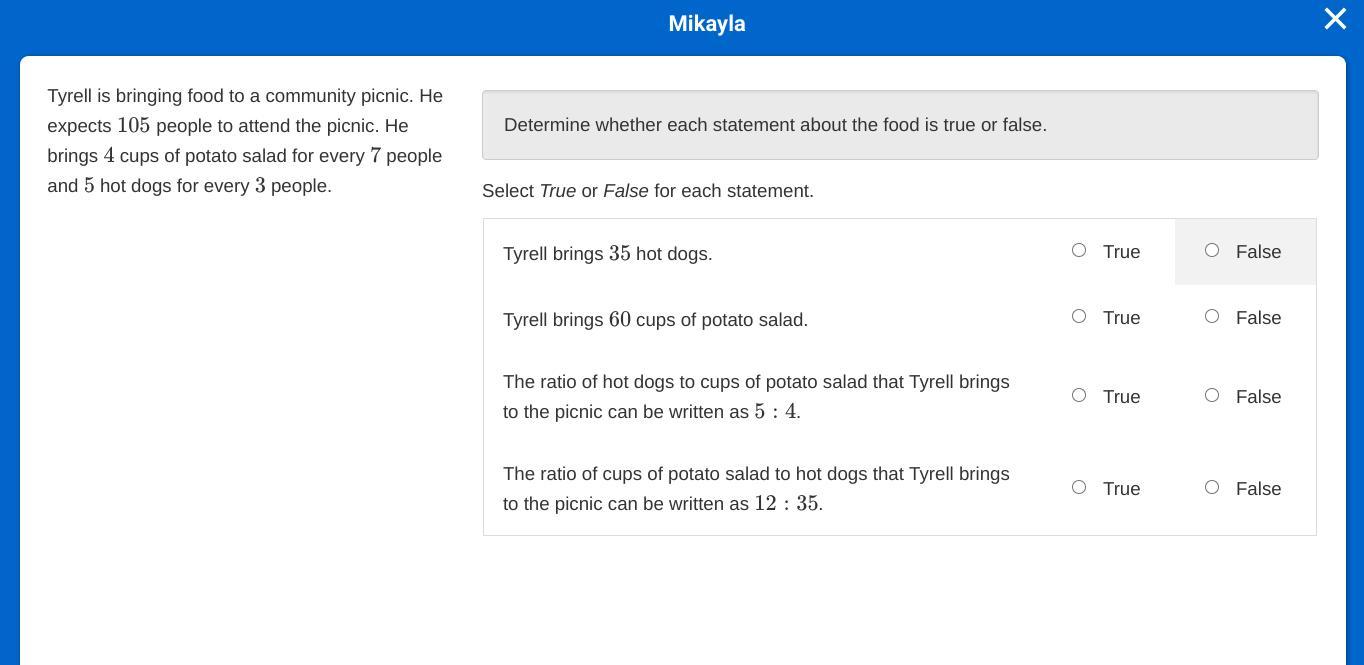Image resolution: width=1364 pixels, height=665 pixels.
Task: Choose False for the 5 : 4 ratio statement
Action: [x=1212, y=395]
